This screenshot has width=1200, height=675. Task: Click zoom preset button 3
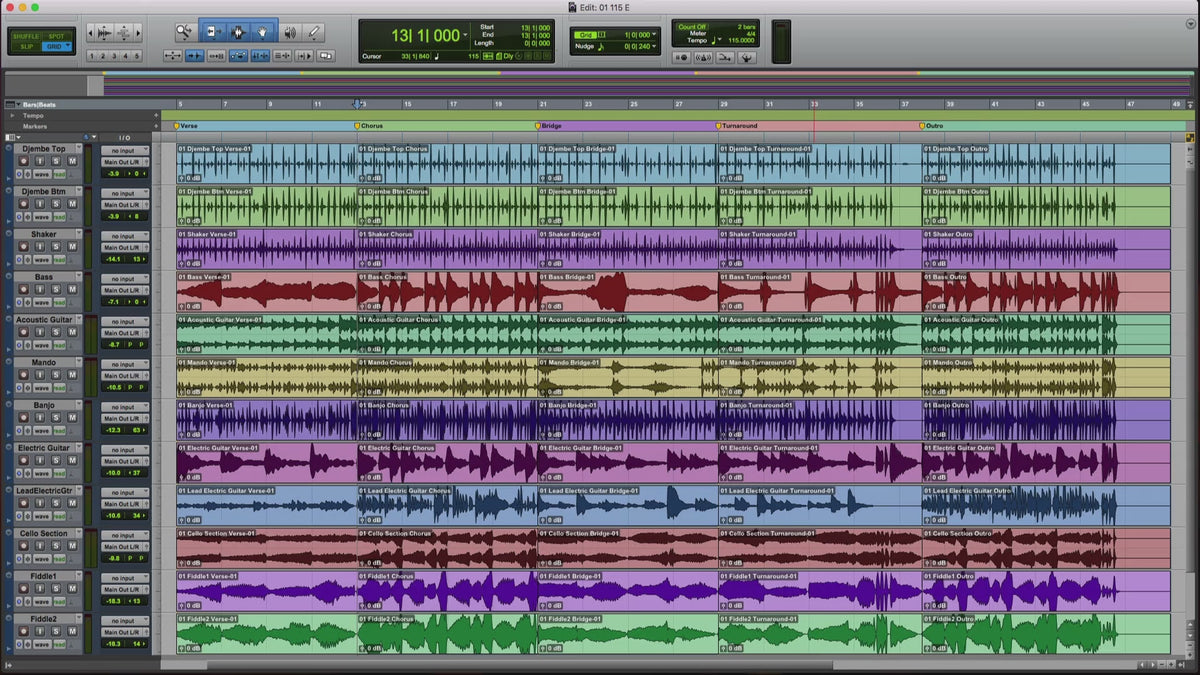point(114,56)
